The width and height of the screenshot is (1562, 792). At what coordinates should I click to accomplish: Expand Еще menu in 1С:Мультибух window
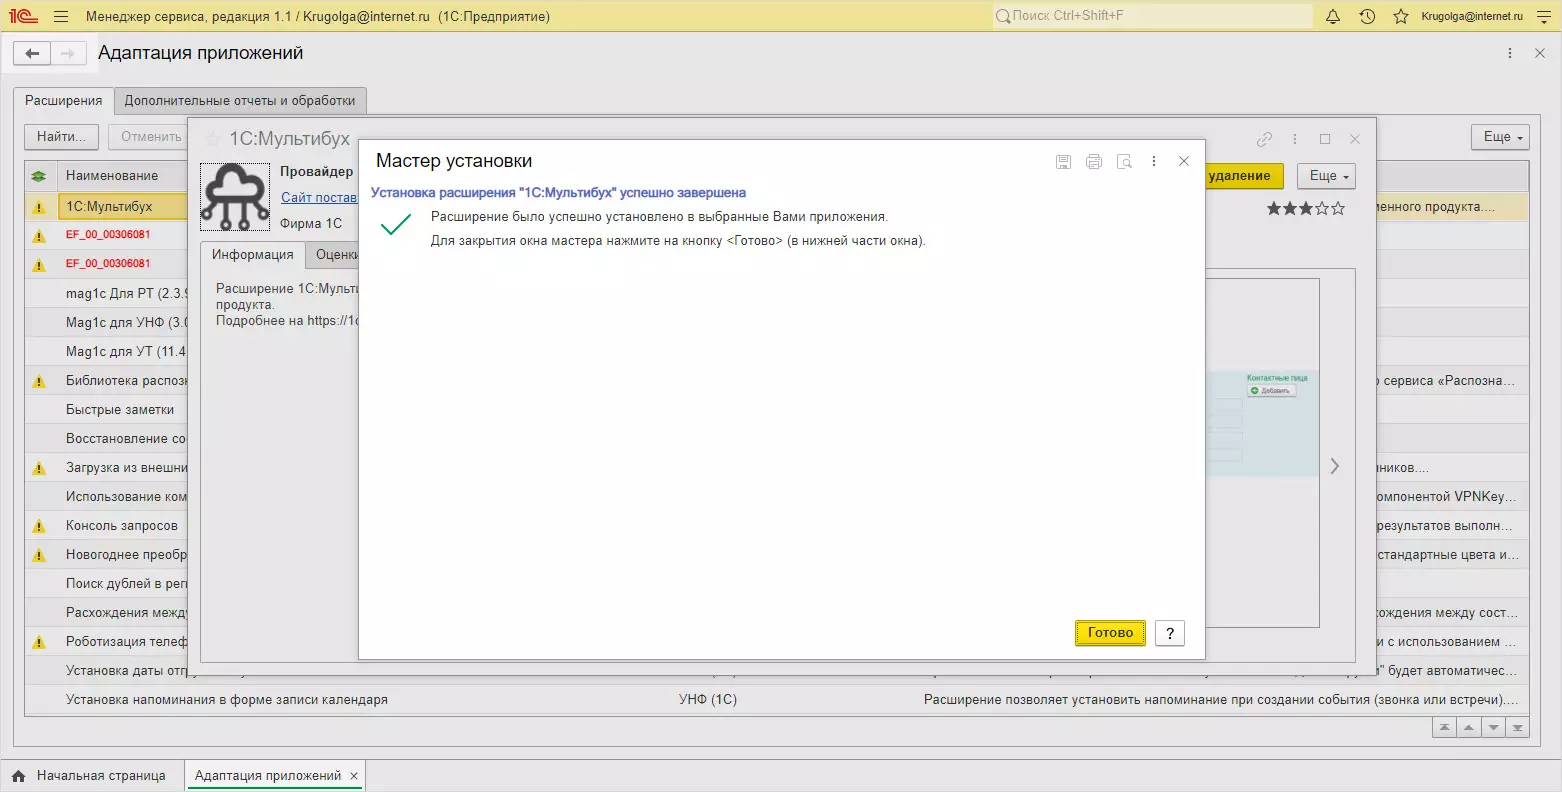click(1326, 176)
